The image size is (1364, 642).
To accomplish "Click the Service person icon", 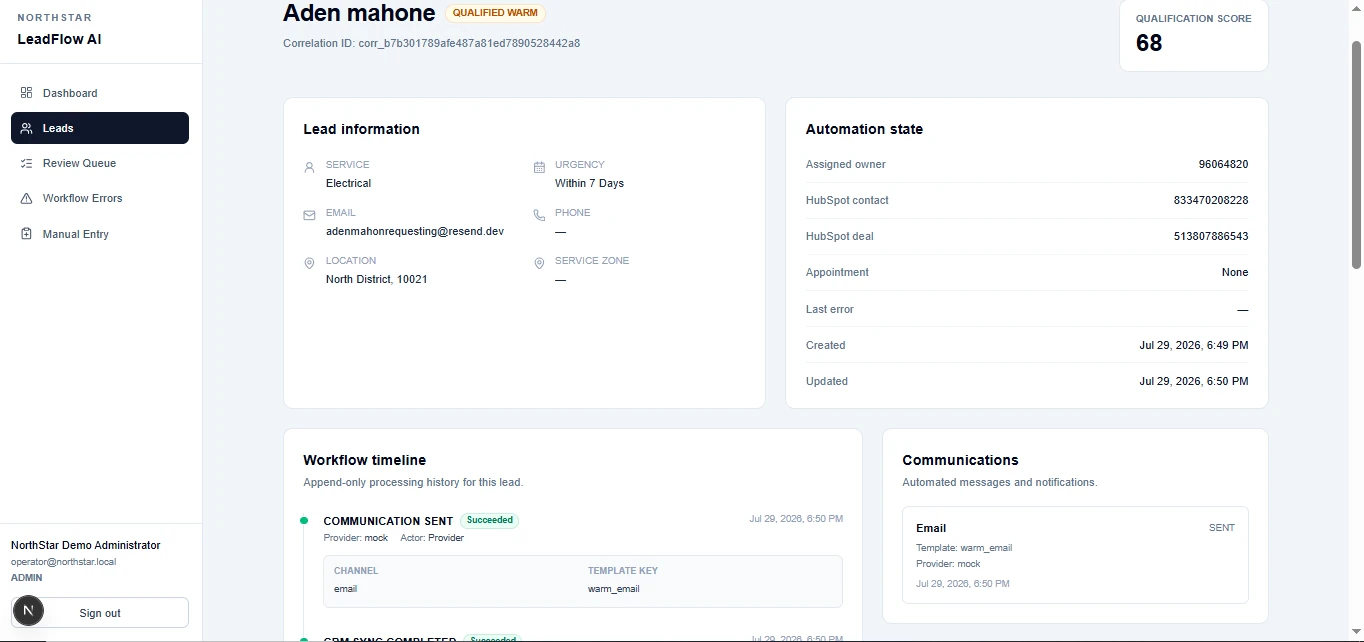I will click(x=309, y=168).
